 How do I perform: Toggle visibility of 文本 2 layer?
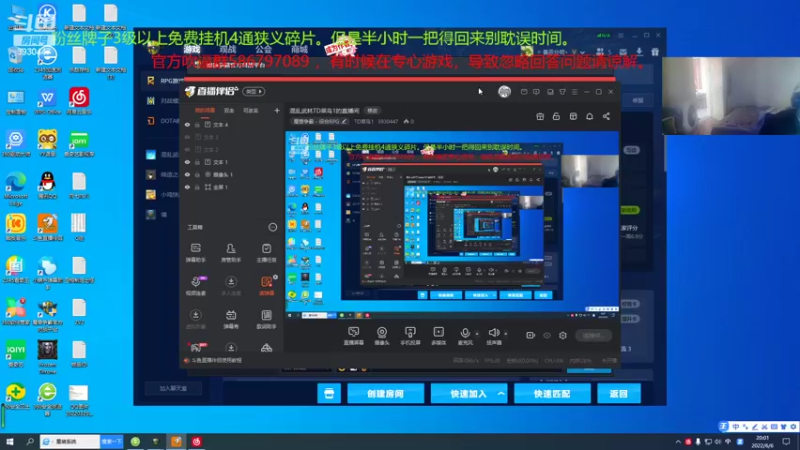tap(187, 149)
